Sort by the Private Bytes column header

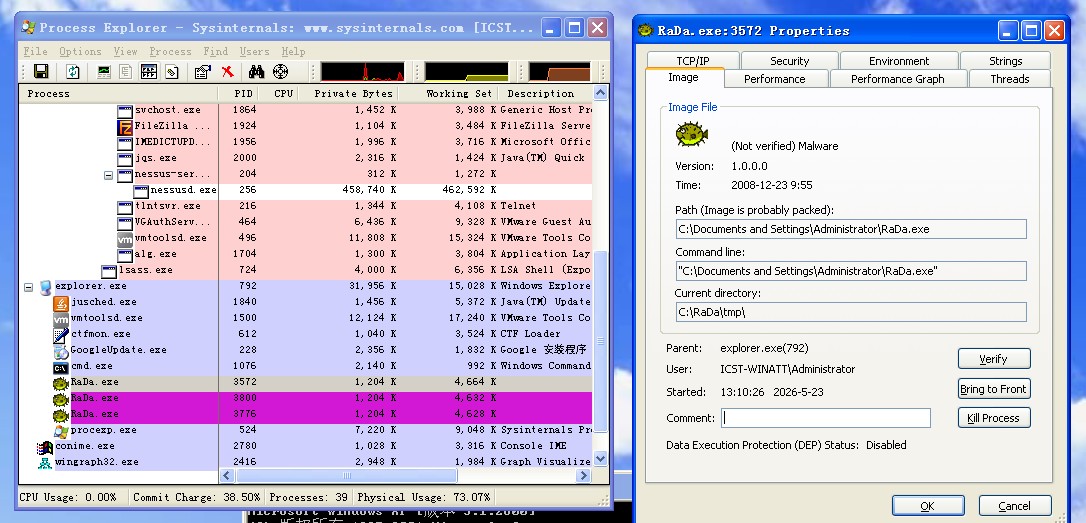(349, 94)
